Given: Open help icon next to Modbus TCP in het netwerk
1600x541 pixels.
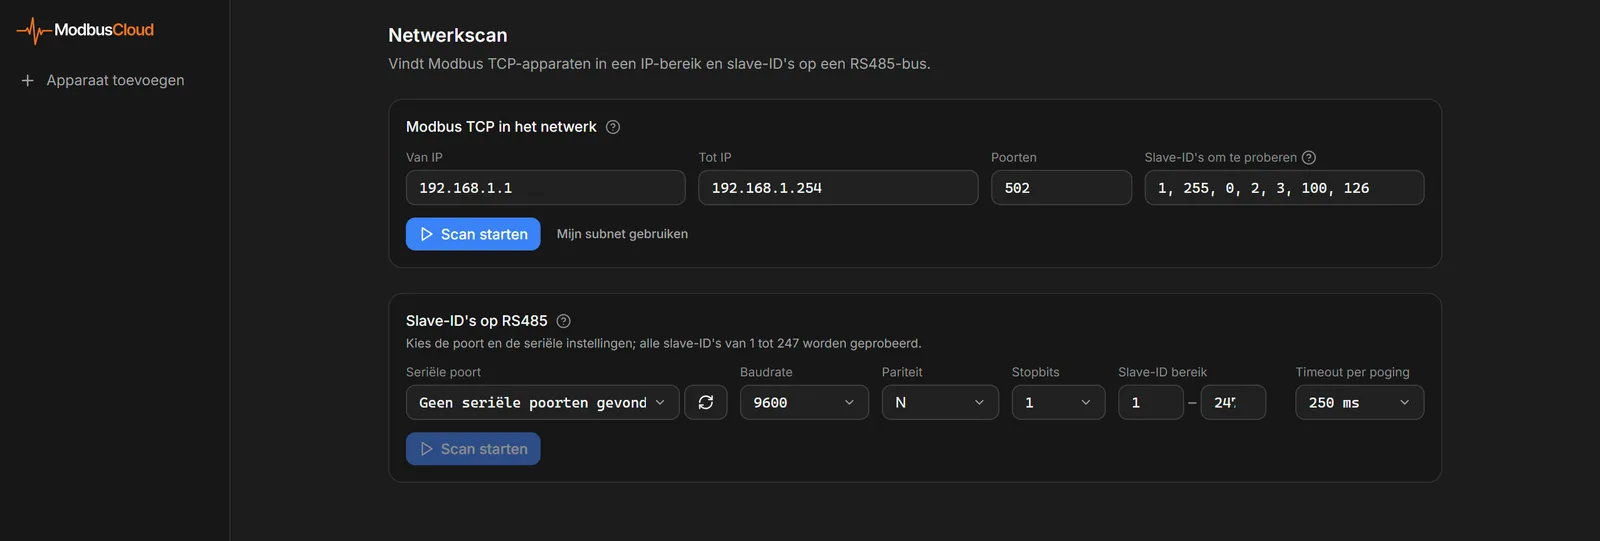Looking at the screenshot, I should click(613, 127).
